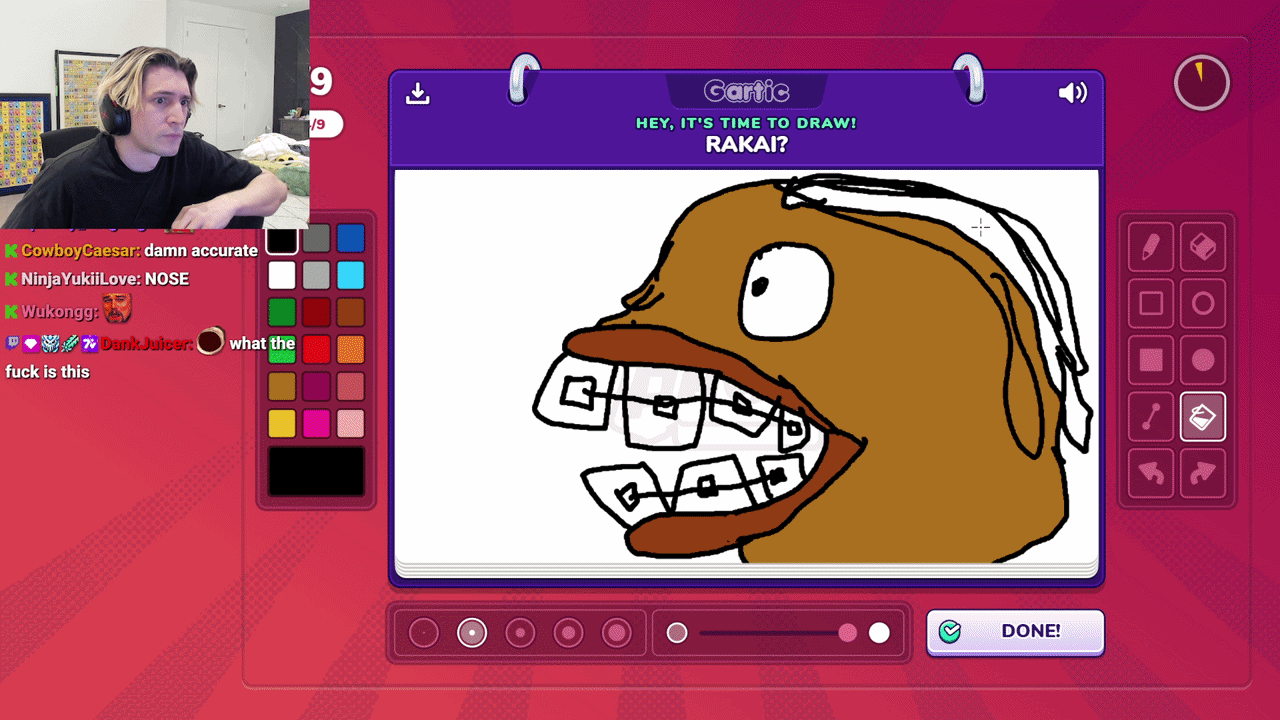Screen dimensions: 1280x720
Task: Select the brown color swatch
Action: pos(350,312)
